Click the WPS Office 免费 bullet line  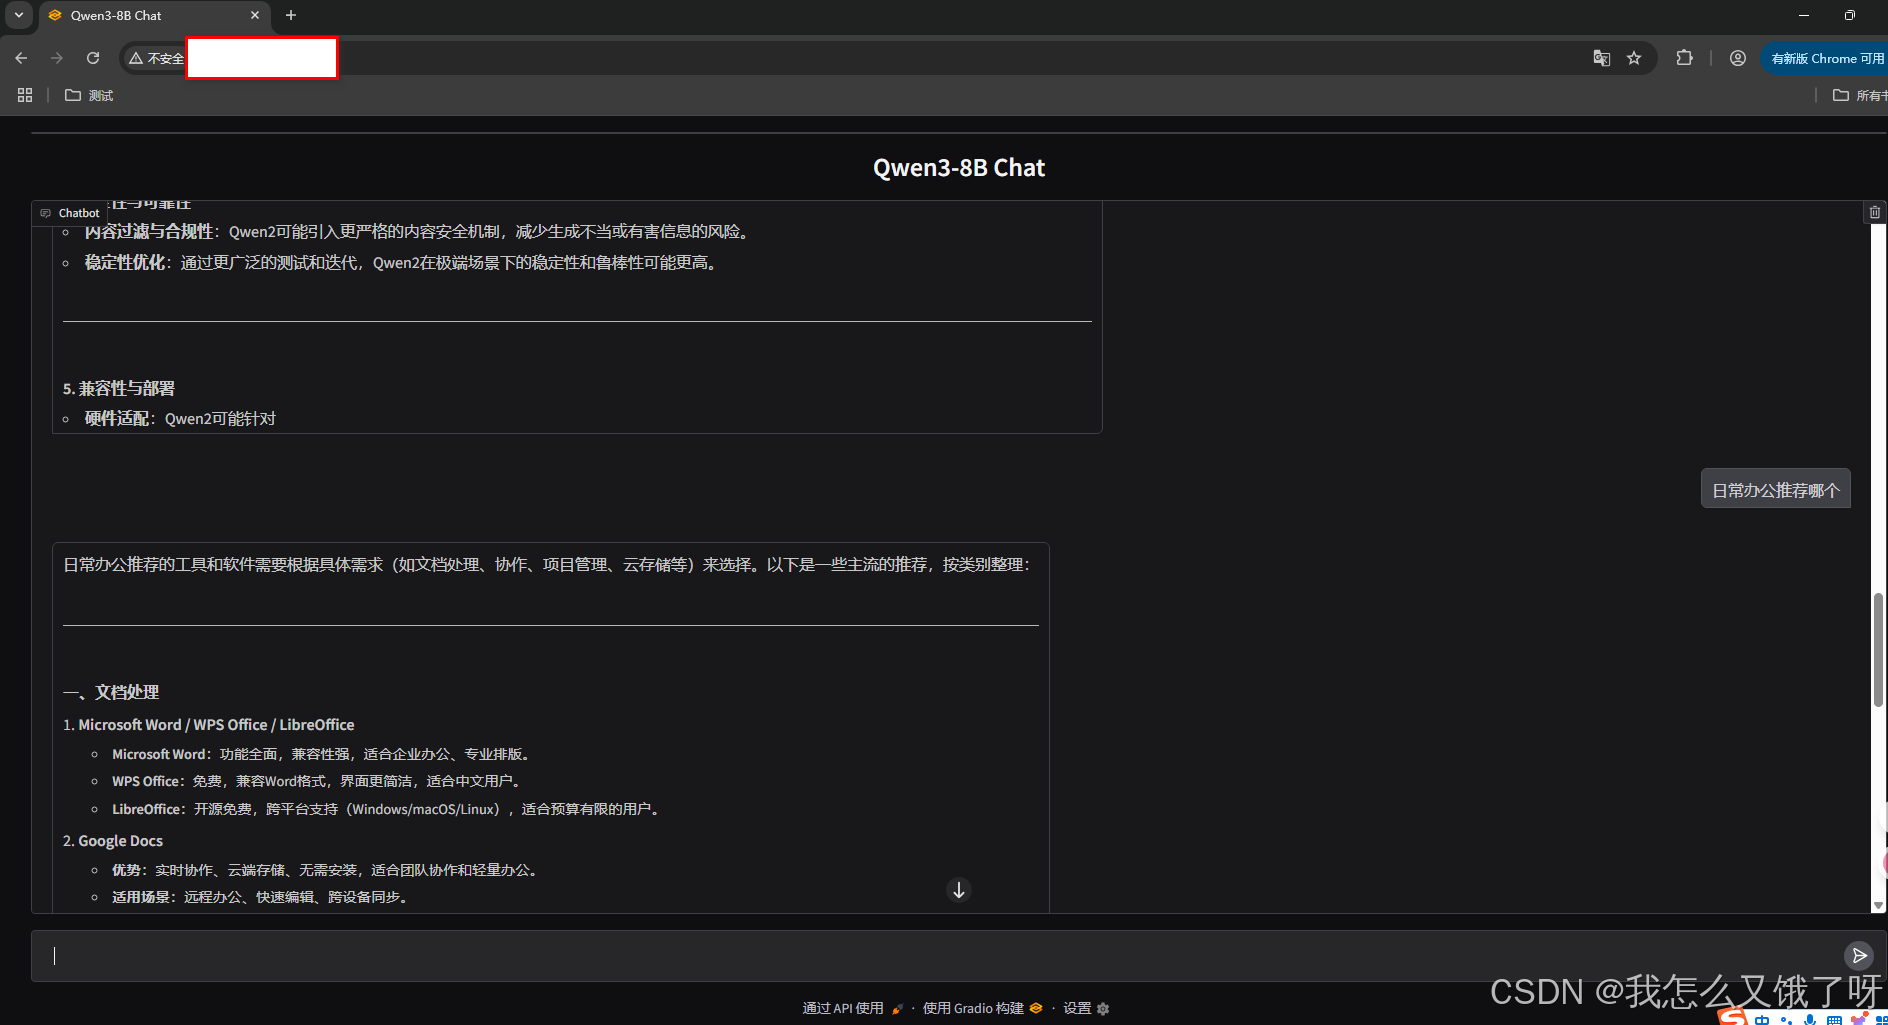[x=318, y=781]
